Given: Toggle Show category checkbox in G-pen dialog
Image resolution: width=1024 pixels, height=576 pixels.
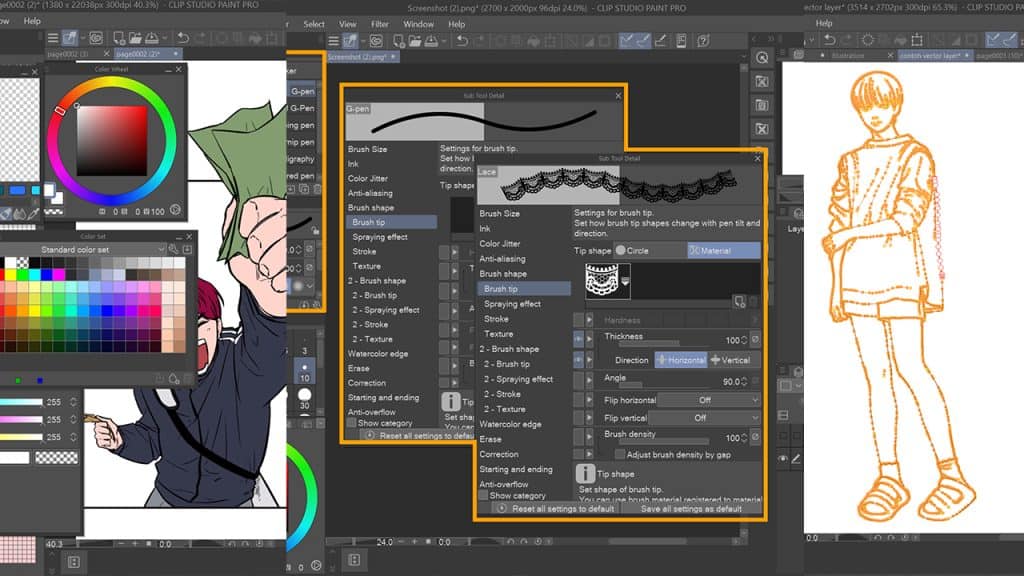Looking at the screenshot, I should [352, 423].
